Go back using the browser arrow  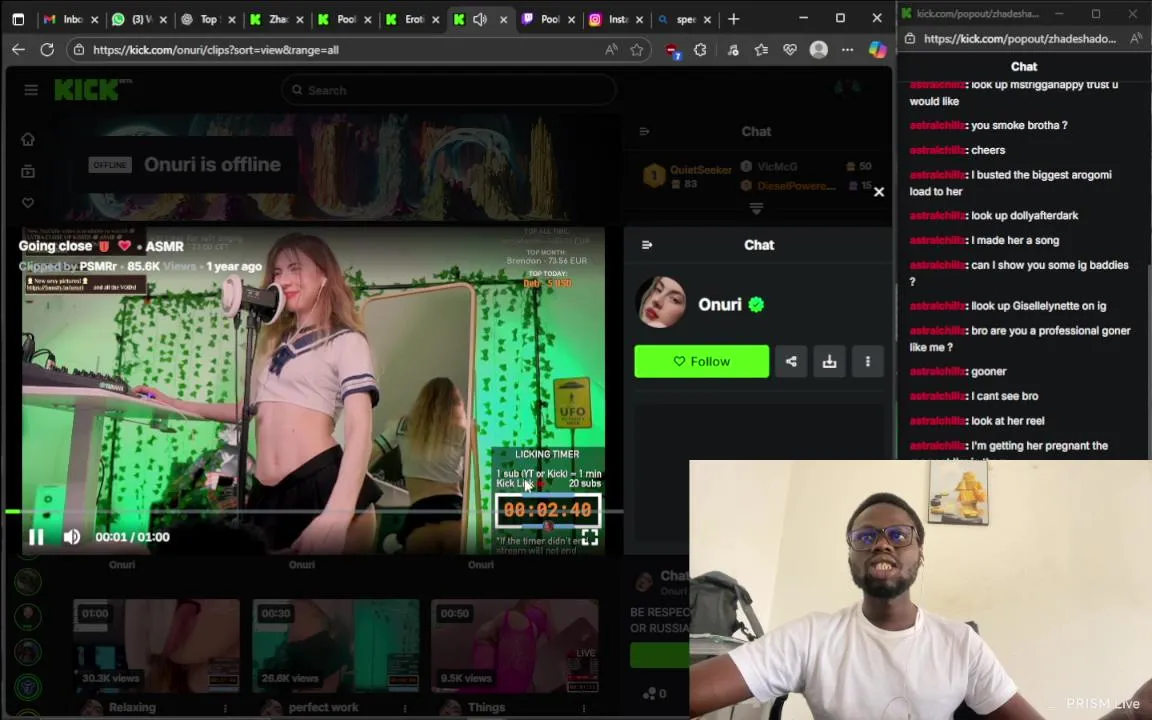[18, 49]
